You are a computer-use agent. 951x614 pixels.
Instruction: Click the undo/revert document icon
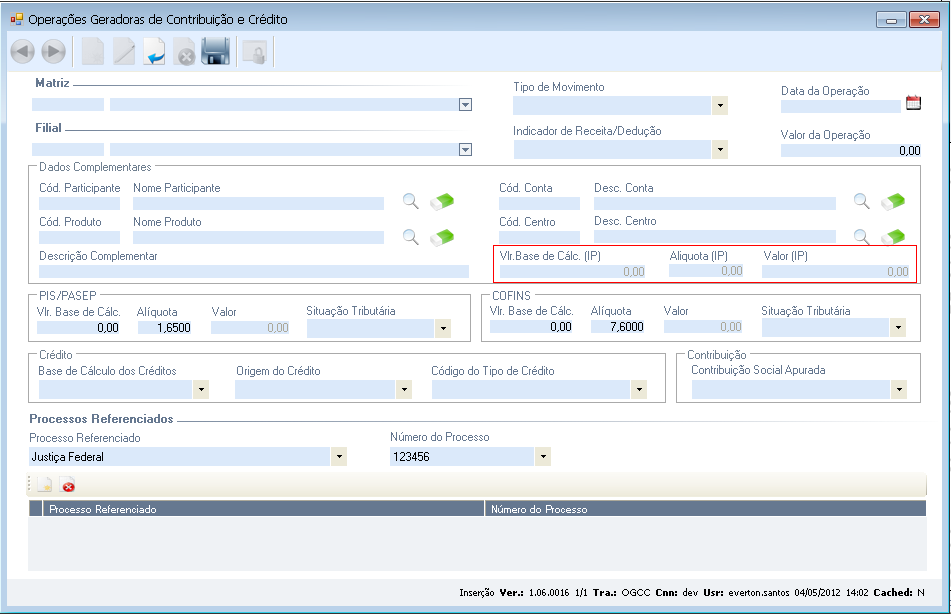[x=155, y=52]
